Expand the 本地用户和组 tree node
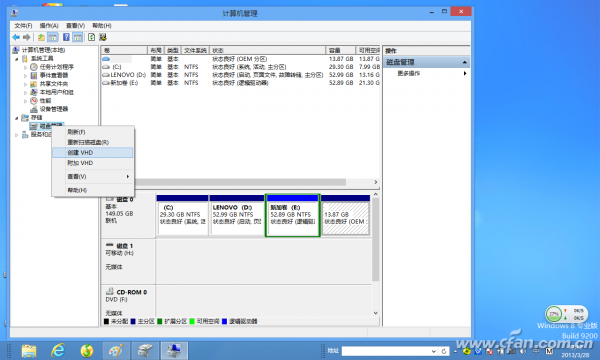 pyautogui.click(x=25, y=93)
